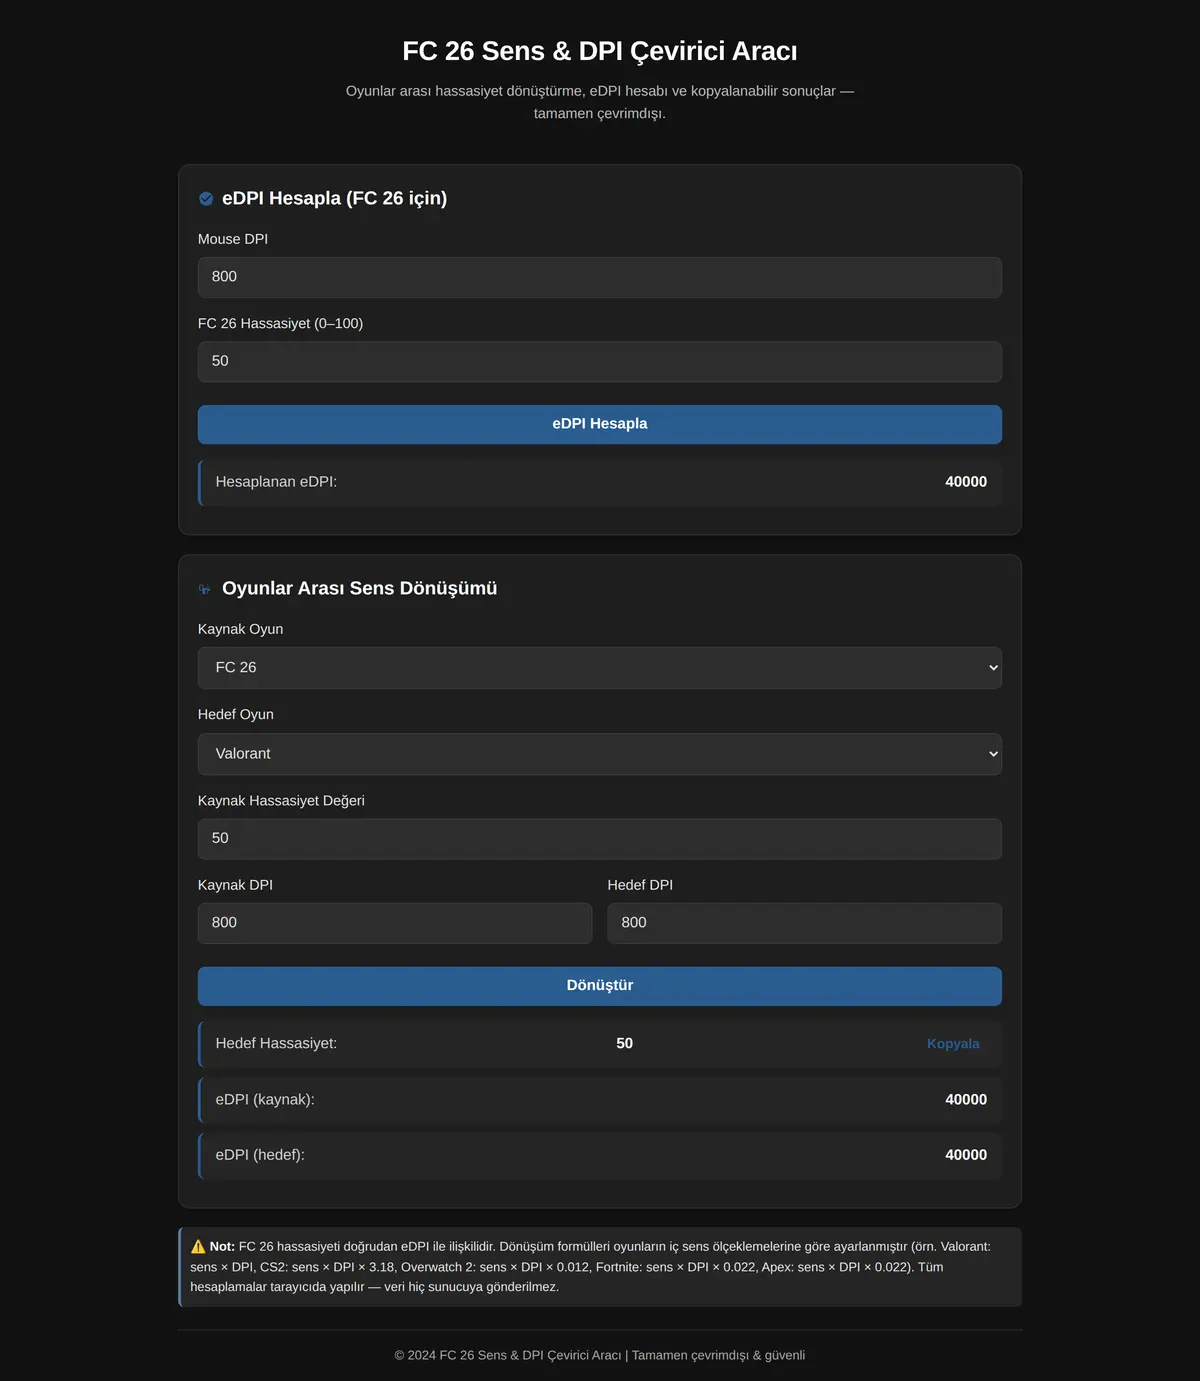The height and width of the screenshot is (1381, 1200).
Task: Click the eDPI (hedef) label
Action: click(x=260, y=1155)
